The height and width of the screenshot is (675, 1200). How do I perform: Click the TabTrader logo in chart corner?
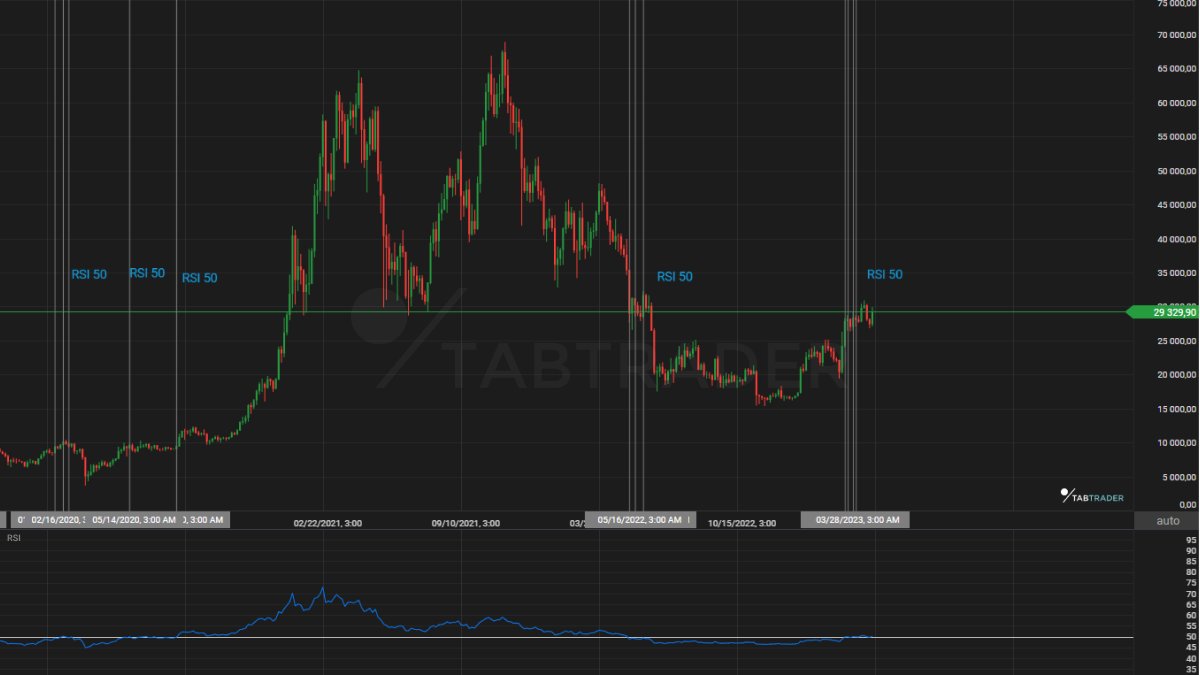click(1091, 496)
